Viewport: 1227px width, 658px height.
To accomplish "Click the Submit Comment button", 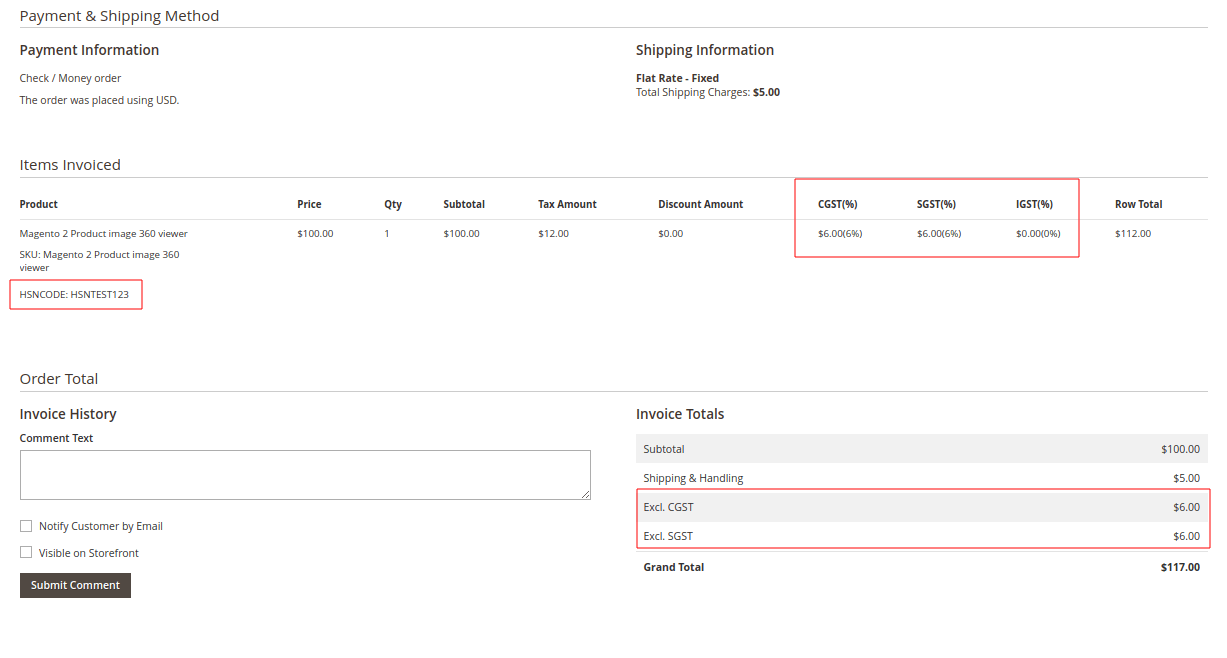I will 74,585.
